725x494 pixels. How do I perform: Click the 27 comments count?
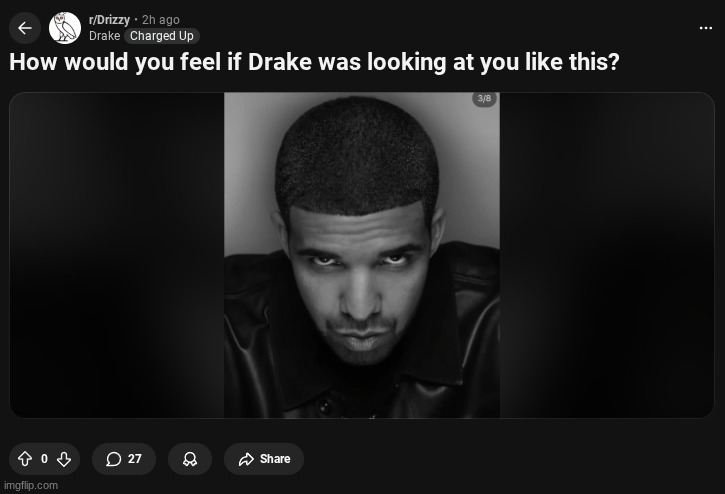135,459
